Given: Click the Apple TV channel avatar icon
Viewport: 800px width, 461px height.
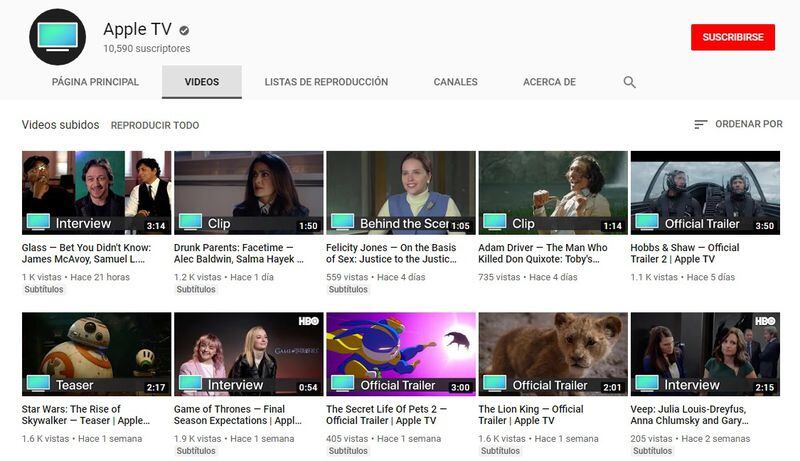Looking at the screenshot, I should point(58,37).
